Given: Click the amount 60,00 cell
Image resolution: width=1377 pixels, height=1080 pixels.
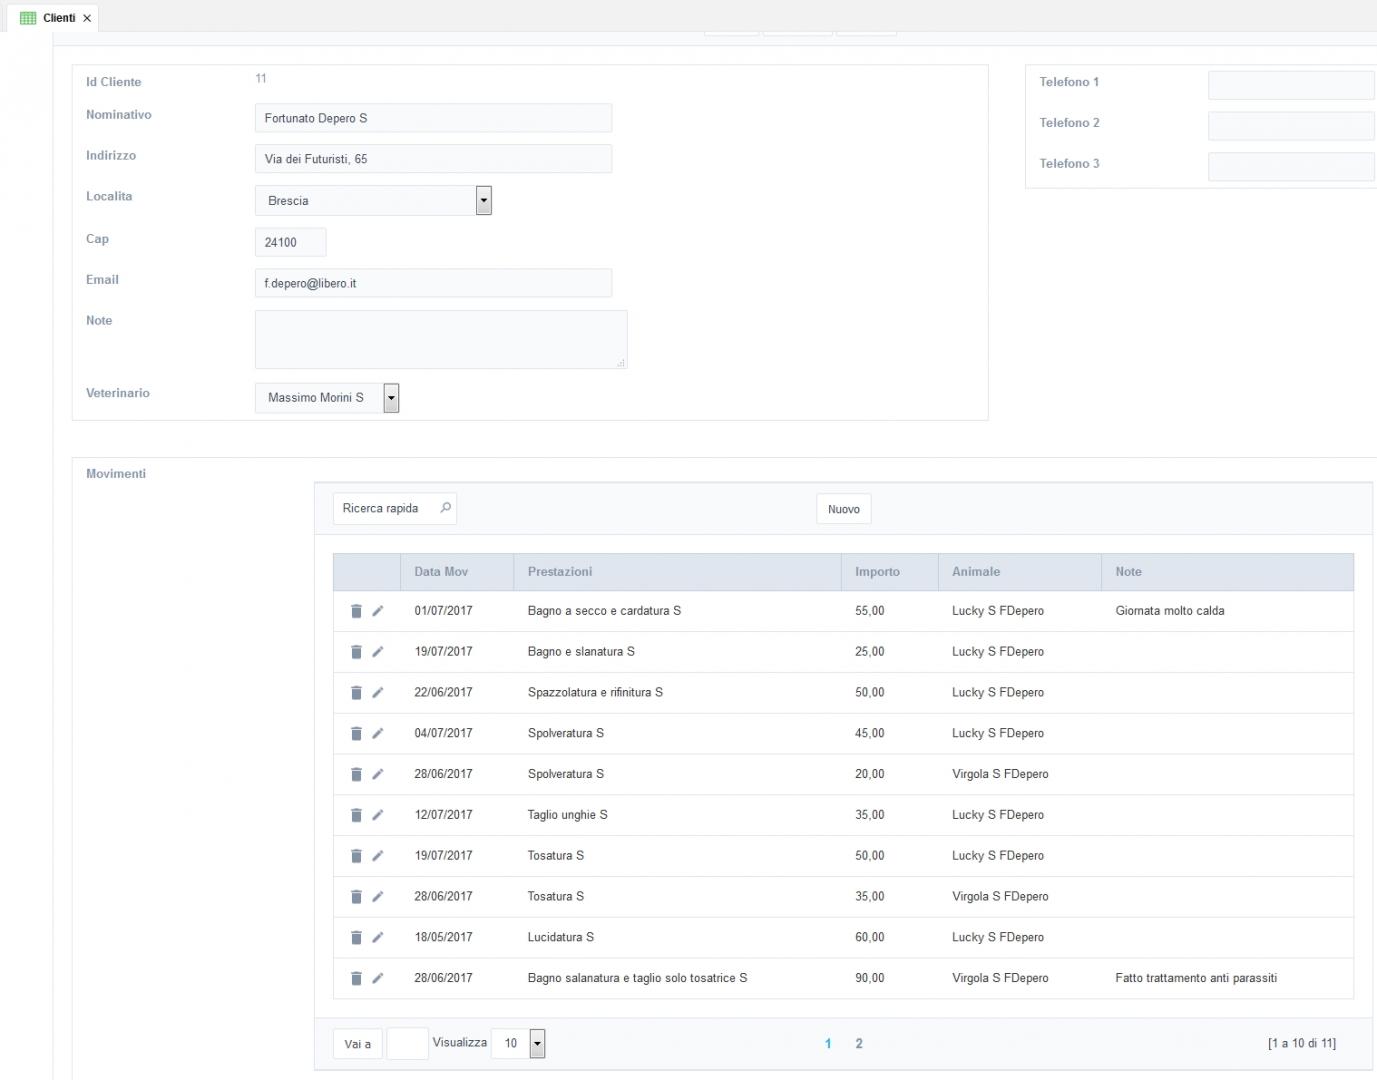Looking at the screenshot, I should pos(870,938).
